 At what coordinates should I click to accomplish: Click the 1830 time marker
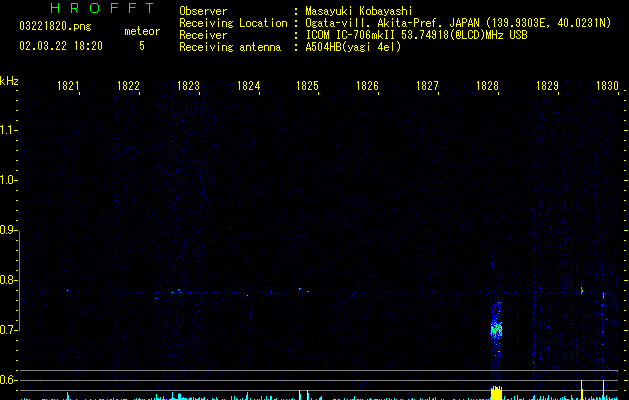click(x=607, y=86)
